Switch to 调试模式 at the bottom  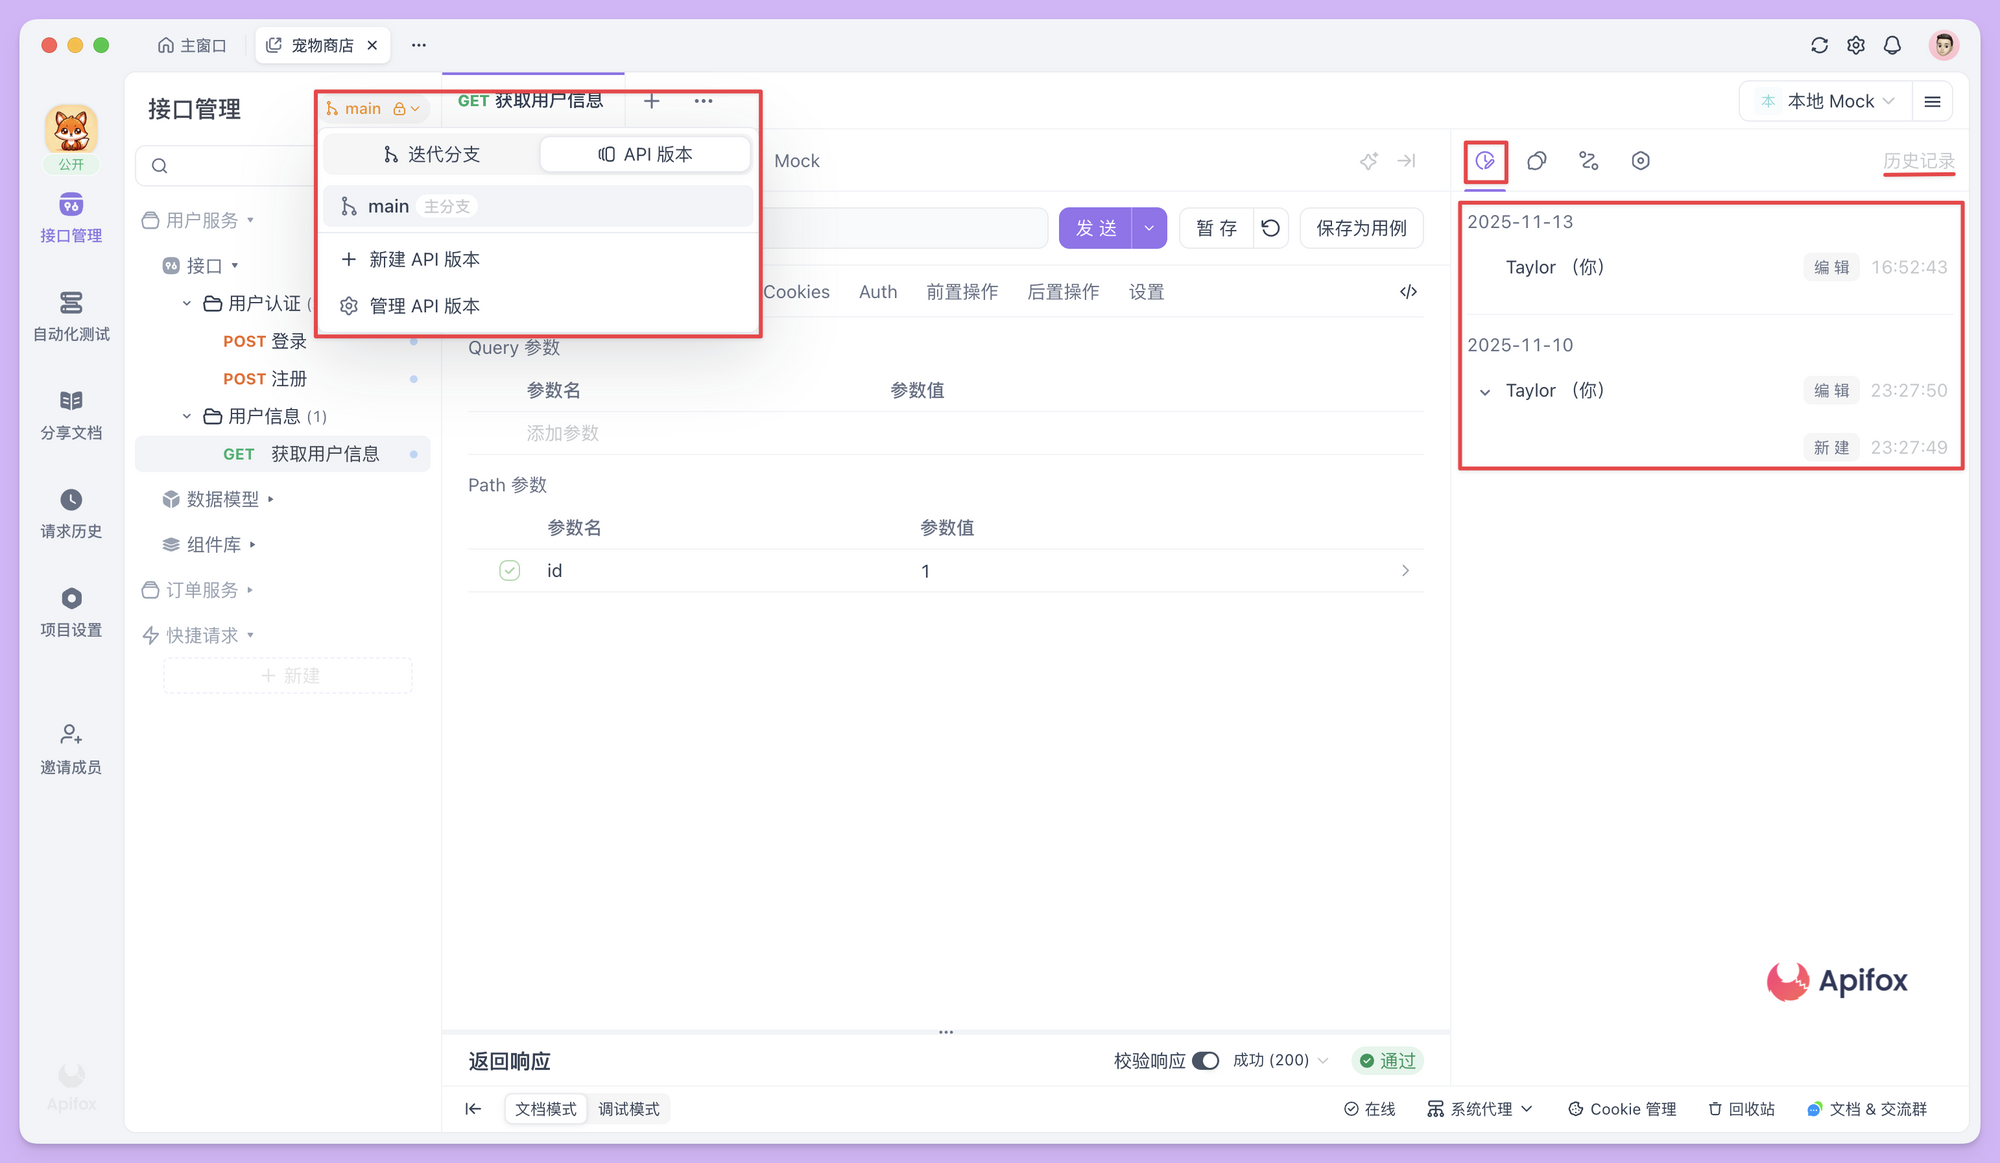(629, 1108)
